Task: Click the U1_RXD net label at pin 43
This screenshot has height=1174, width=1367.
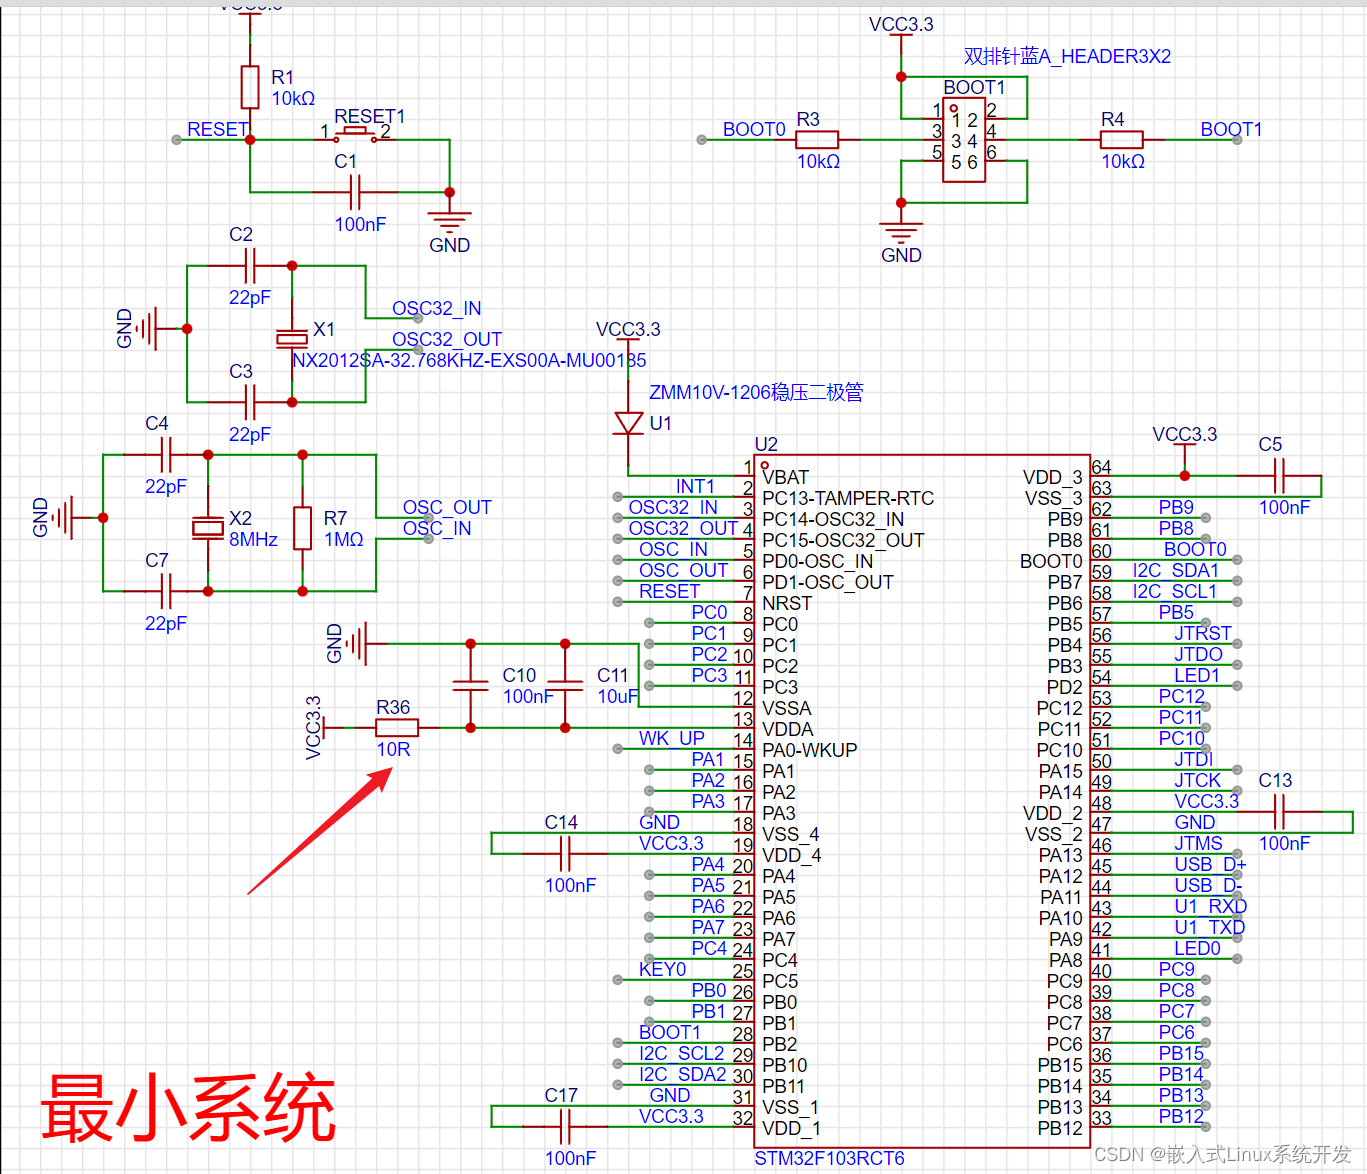Action: click(1210, 906)
